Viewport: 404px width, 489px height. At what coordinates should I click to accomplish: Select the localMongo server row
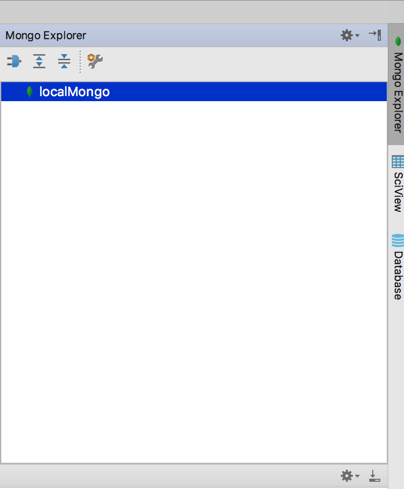click(x=194, y=92)
